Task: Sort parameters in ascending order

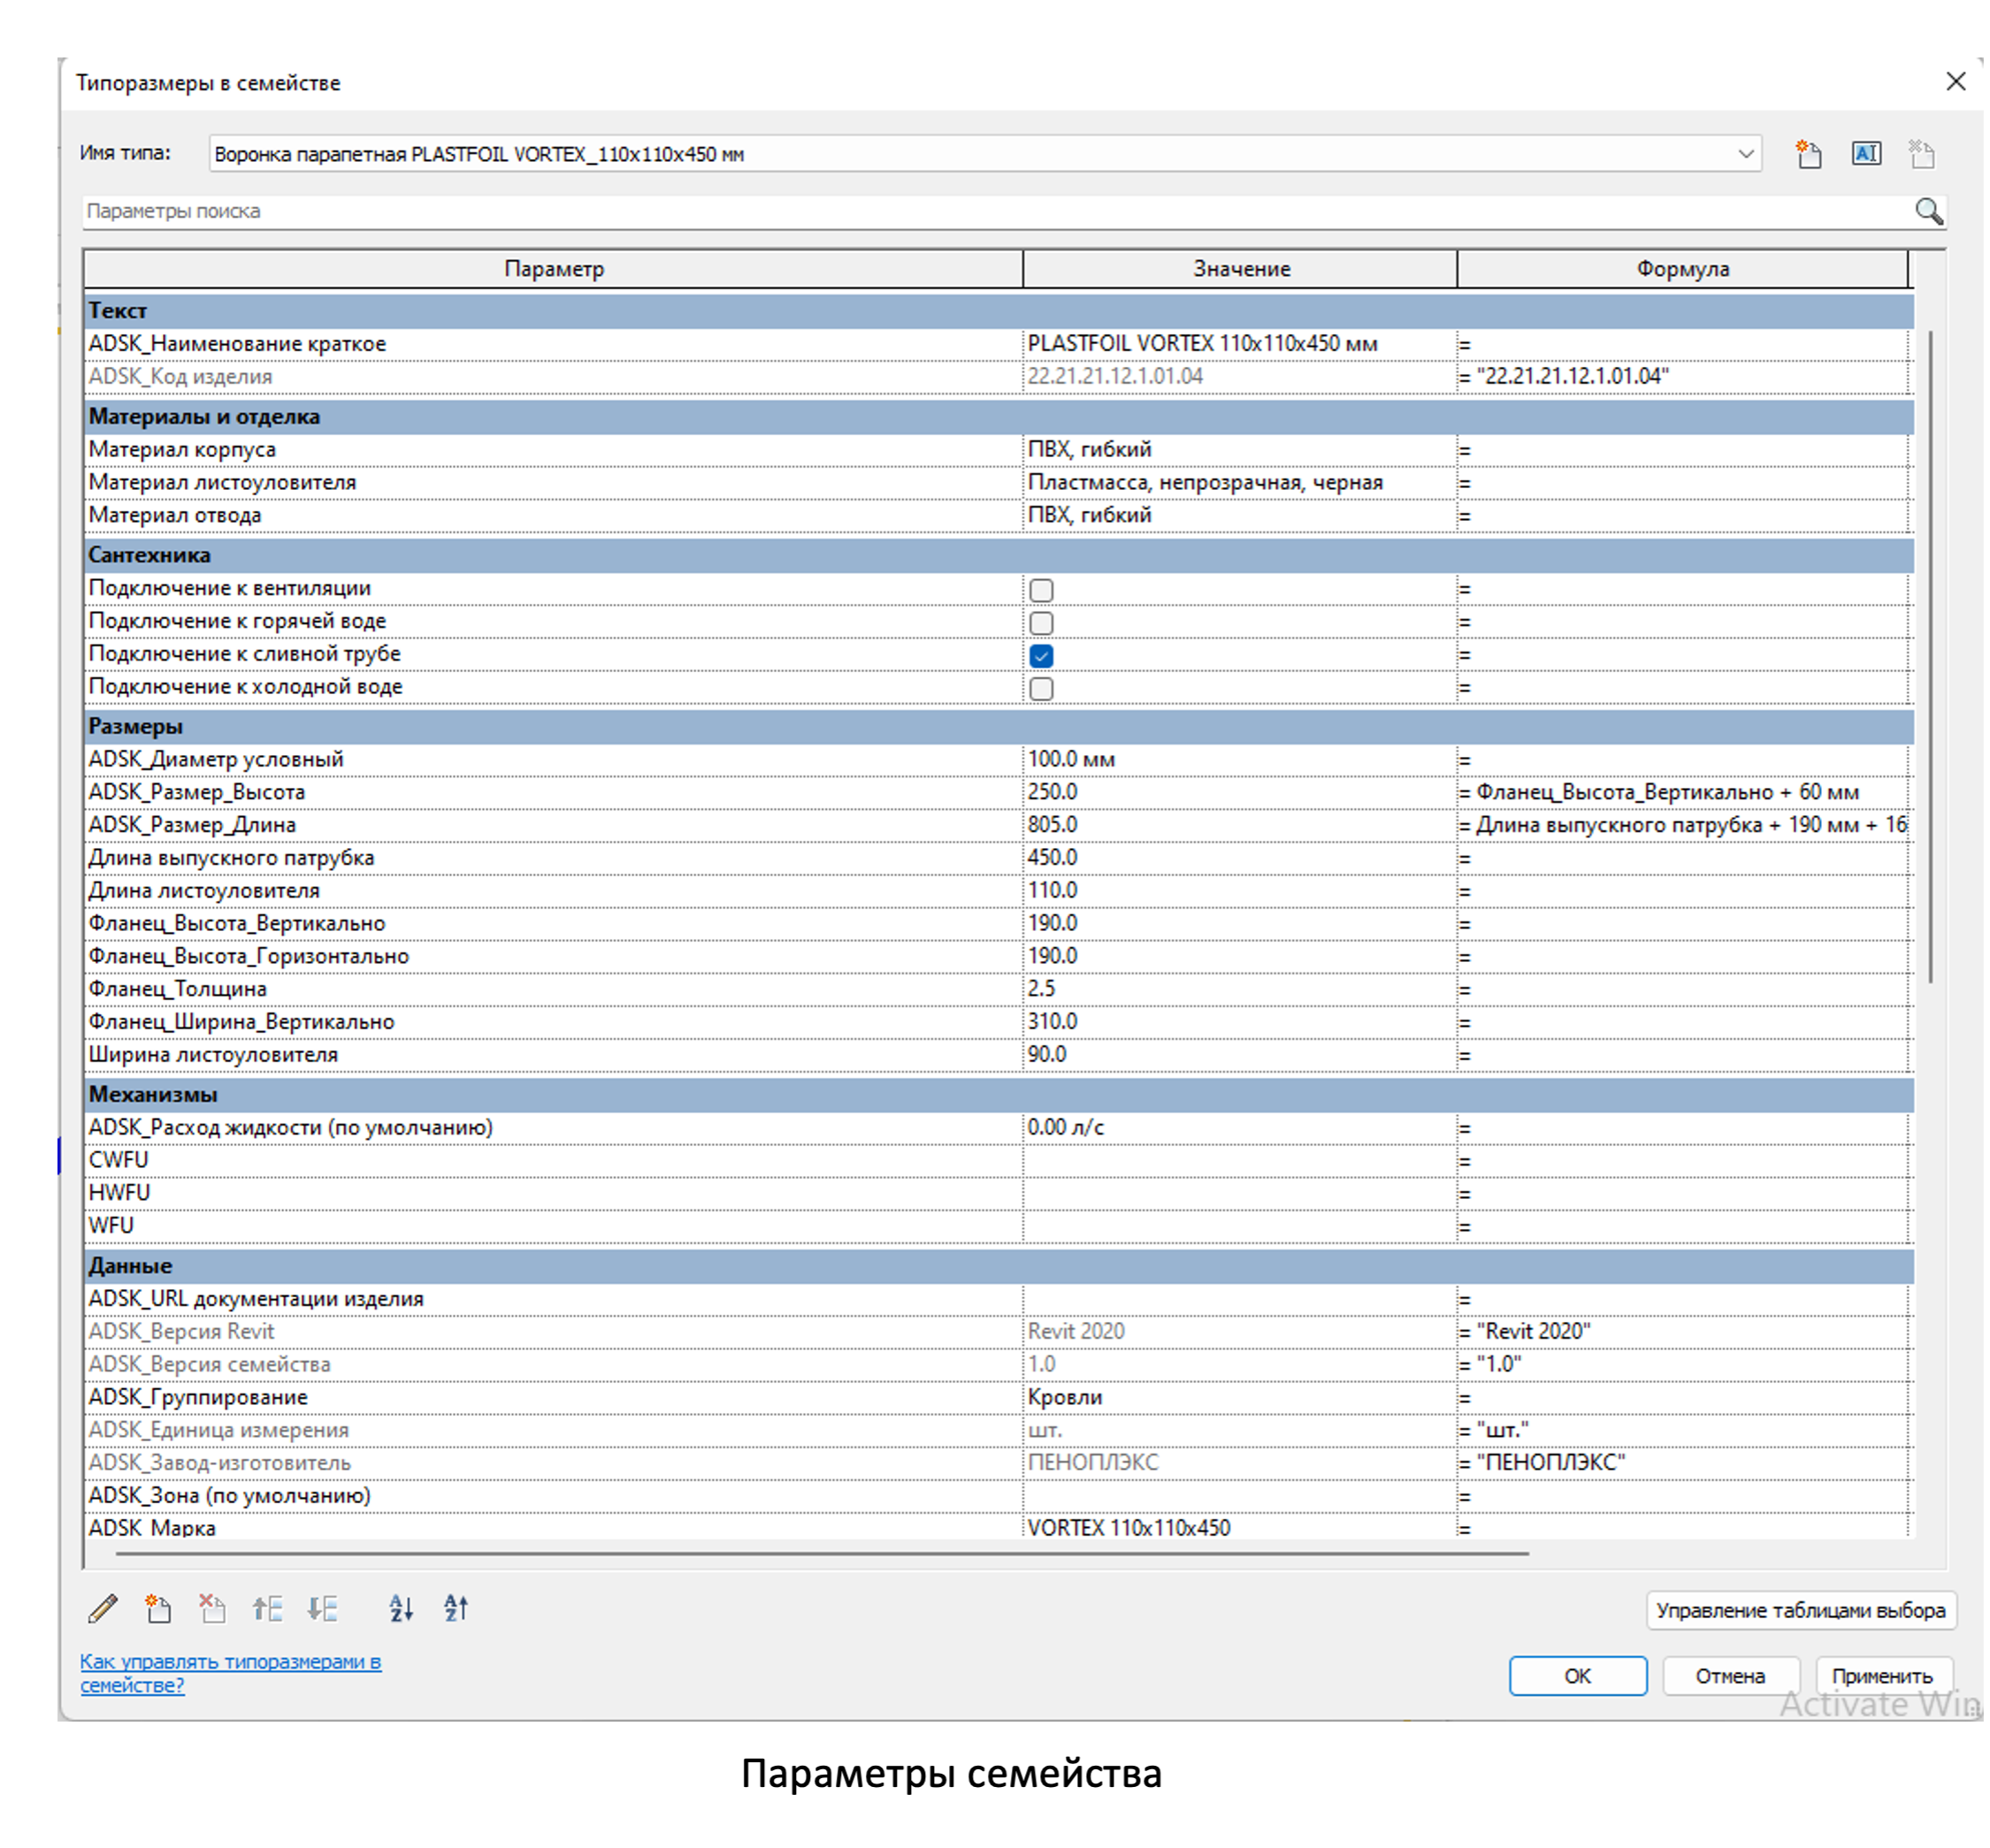Action: (x=401, y=1608)
